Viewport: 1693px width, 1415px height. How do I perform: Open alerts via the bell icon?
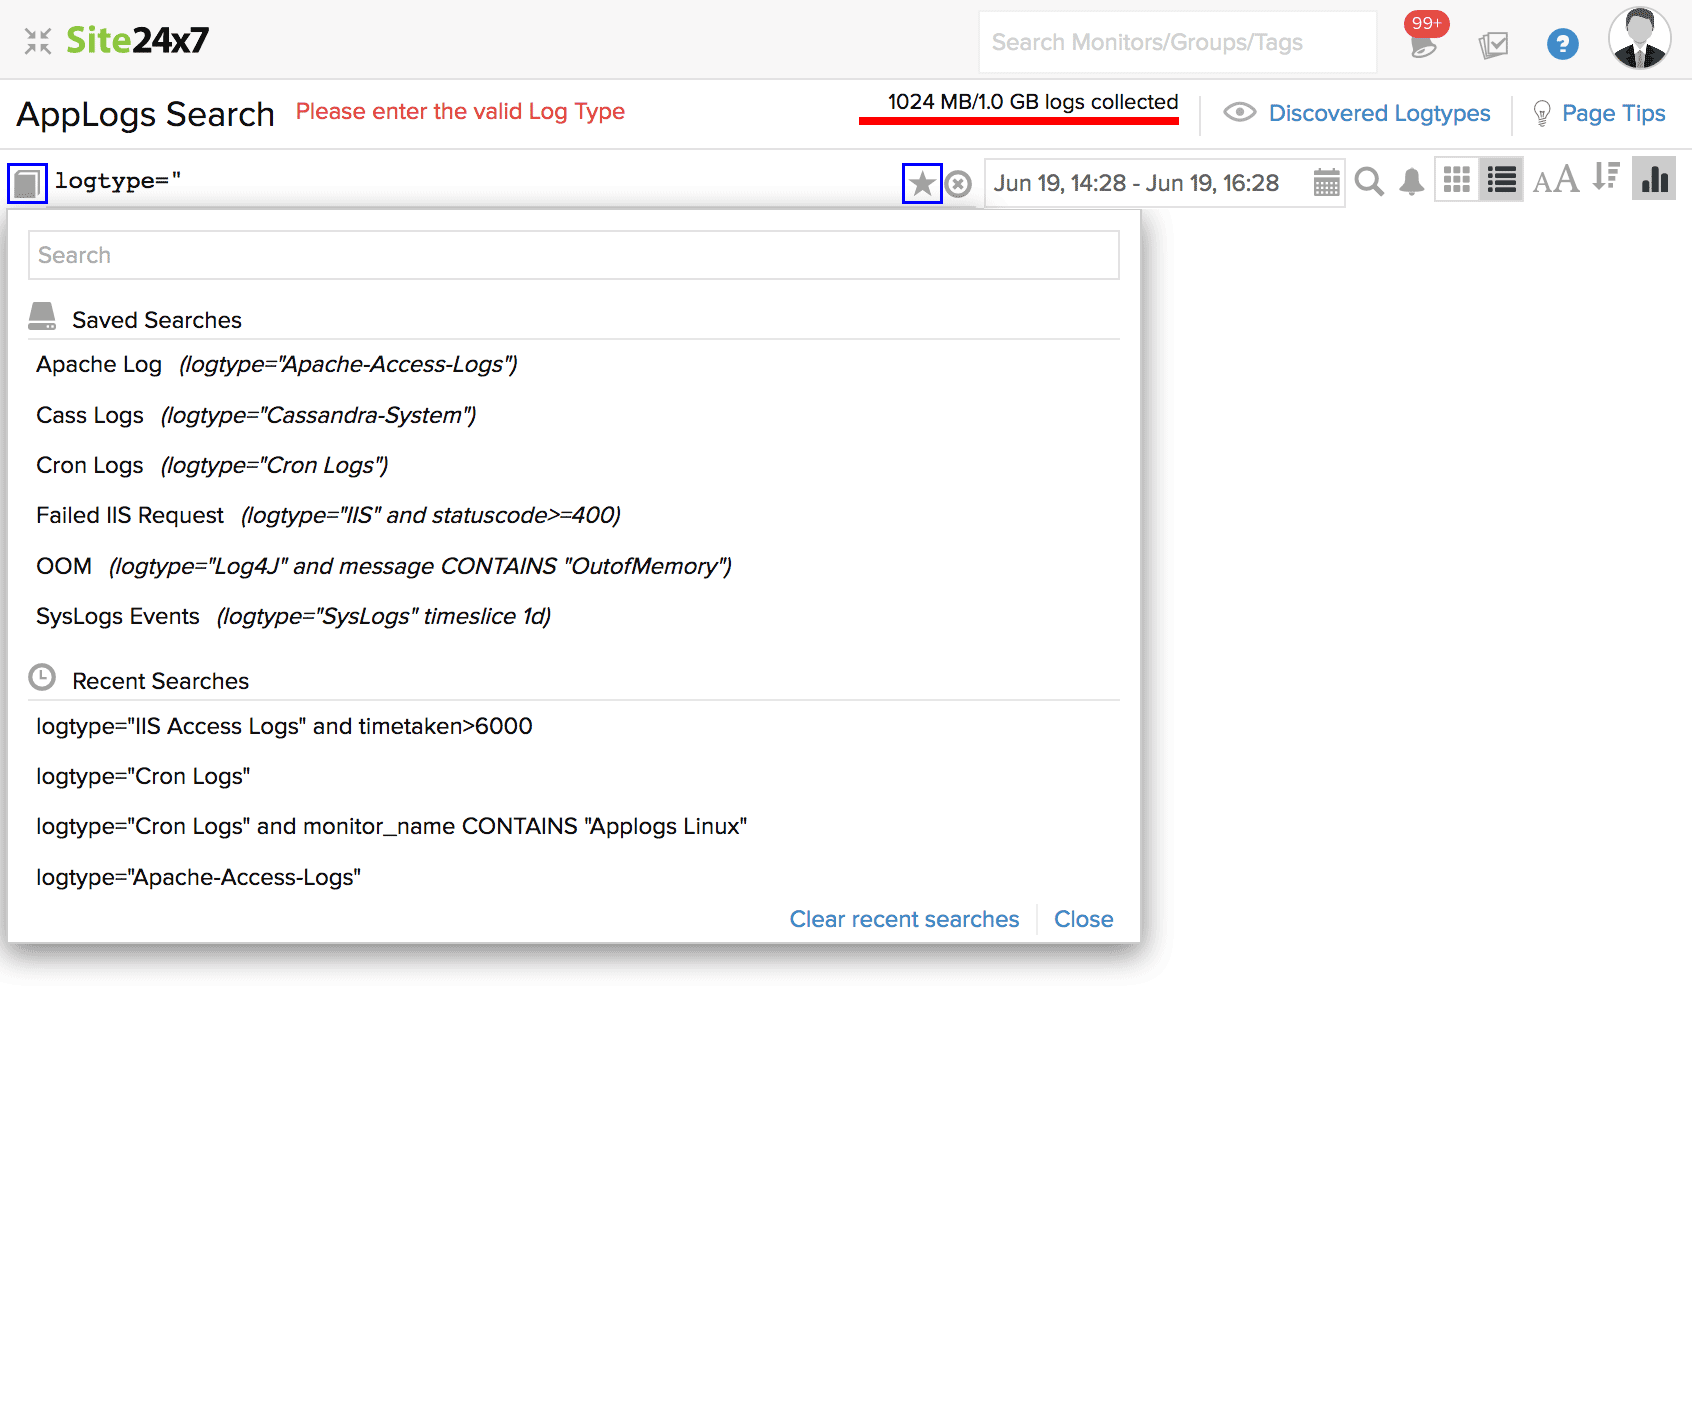1411,182
